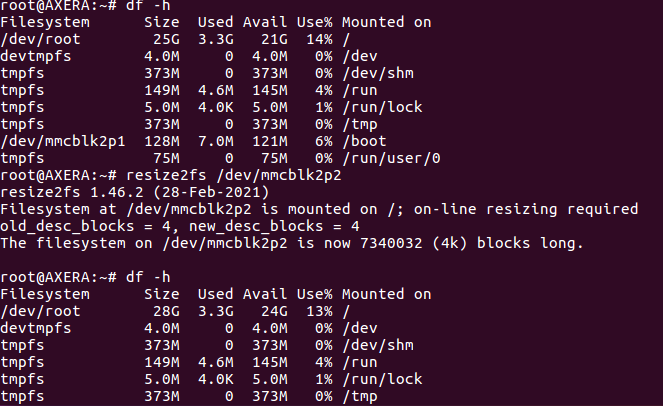This screenshot has width=663, height=406.
Task: Click the 13% usage value
Action: coord(319,311)
